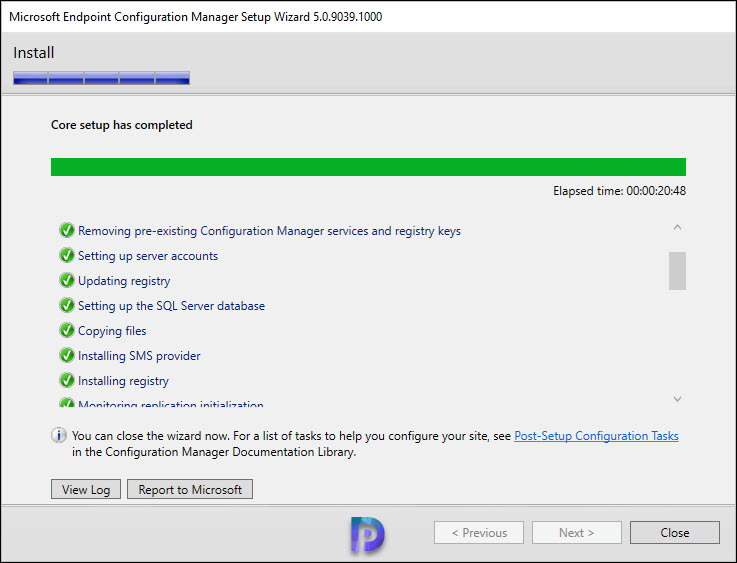This screenshot has width=737, height=563.
Task: Click Report to Microsoft
Action: 190,489
